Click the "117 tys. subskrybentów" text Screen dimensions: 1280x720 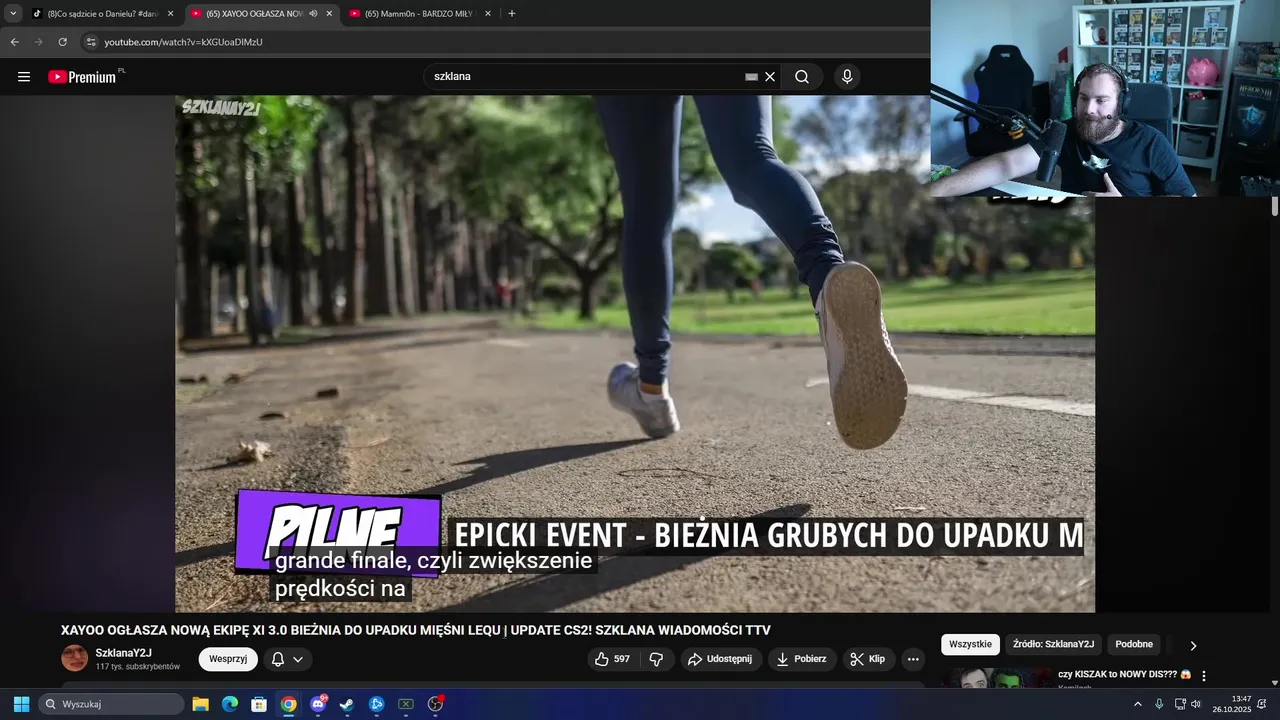coord(138,666)
